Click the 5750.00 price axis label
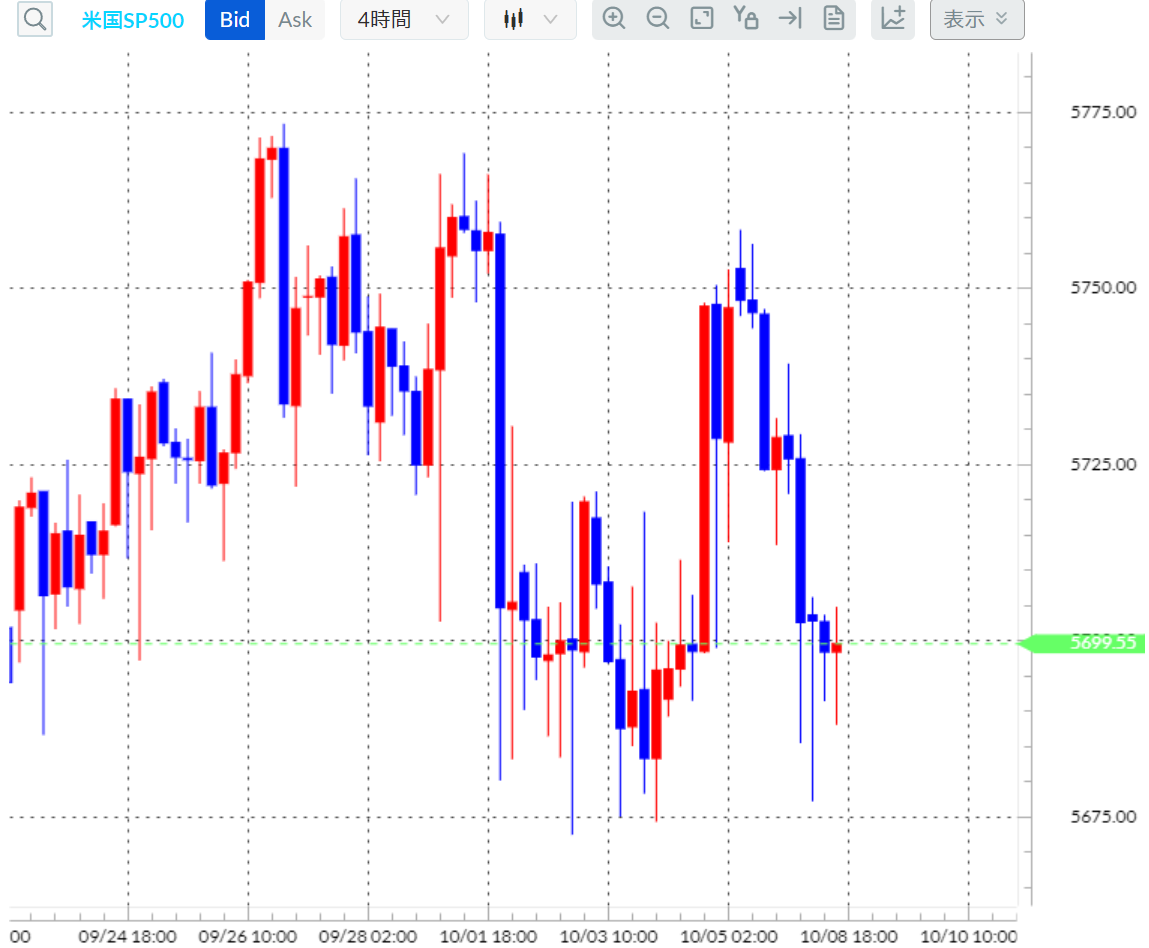Image resolution: width=1149 pixels, height=948 pixels. pos(1103,287)
